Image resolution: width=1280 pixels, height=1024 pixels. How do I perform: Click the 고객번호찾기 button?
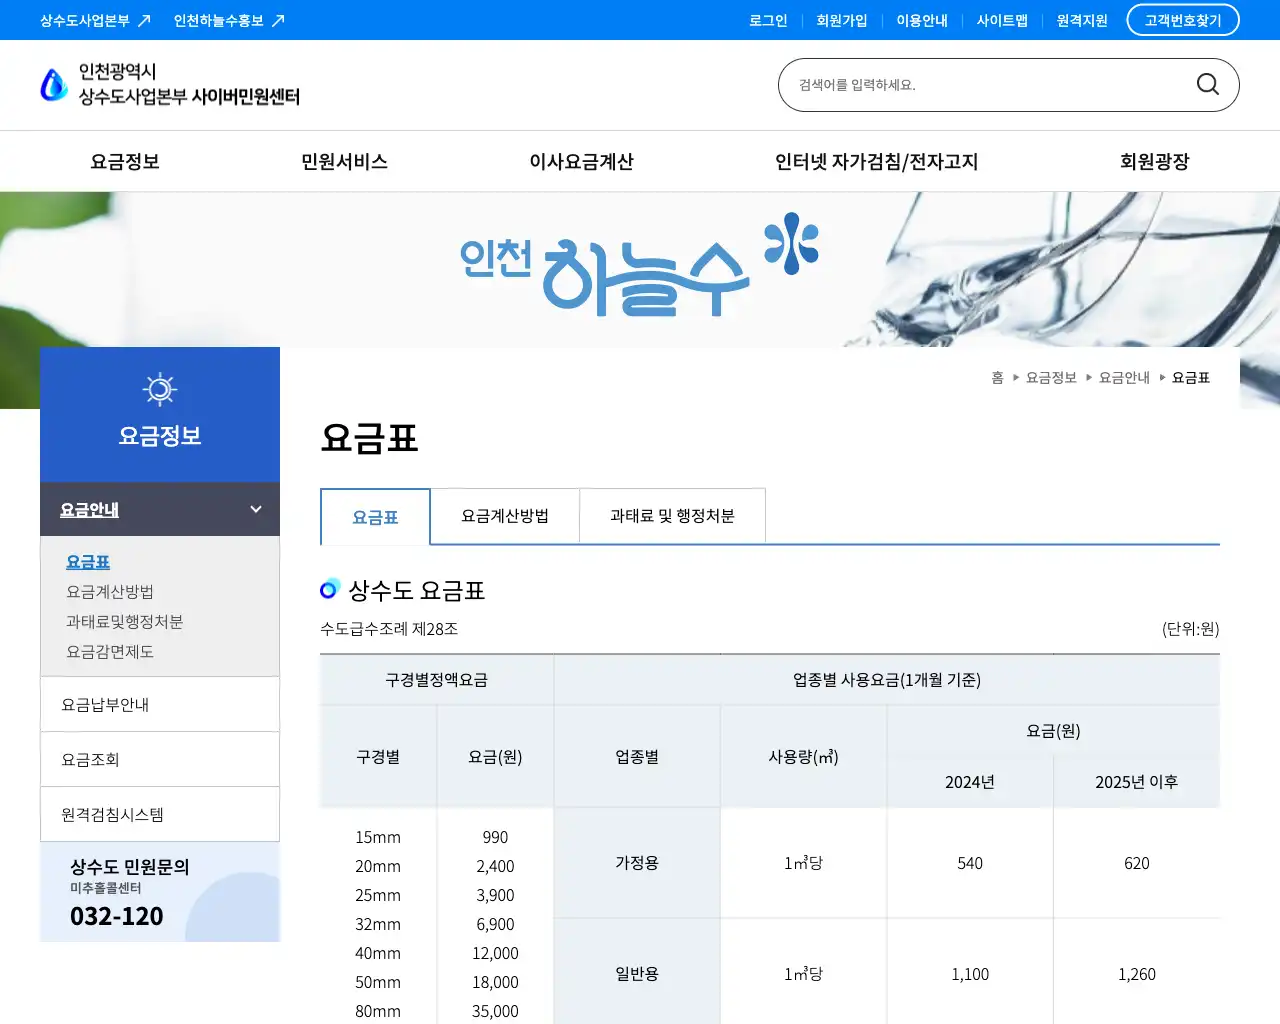coord(1183,20)
